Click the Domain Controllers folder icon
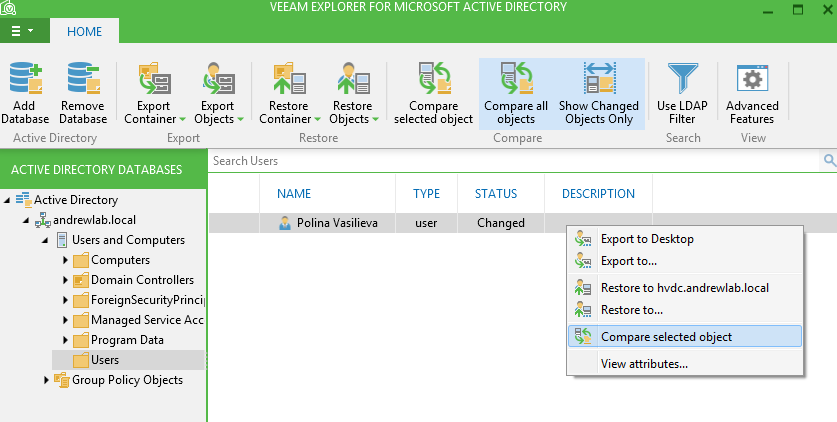Screen dimensions: 837x422 pos(81,280)
